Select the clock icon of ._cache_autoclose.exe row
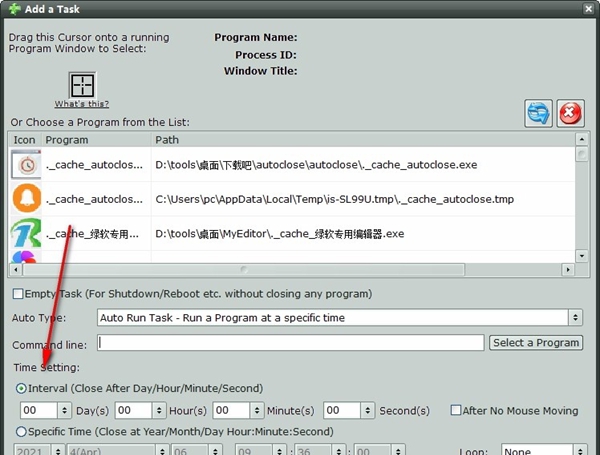600x455 pixels. tap(26, 165)
